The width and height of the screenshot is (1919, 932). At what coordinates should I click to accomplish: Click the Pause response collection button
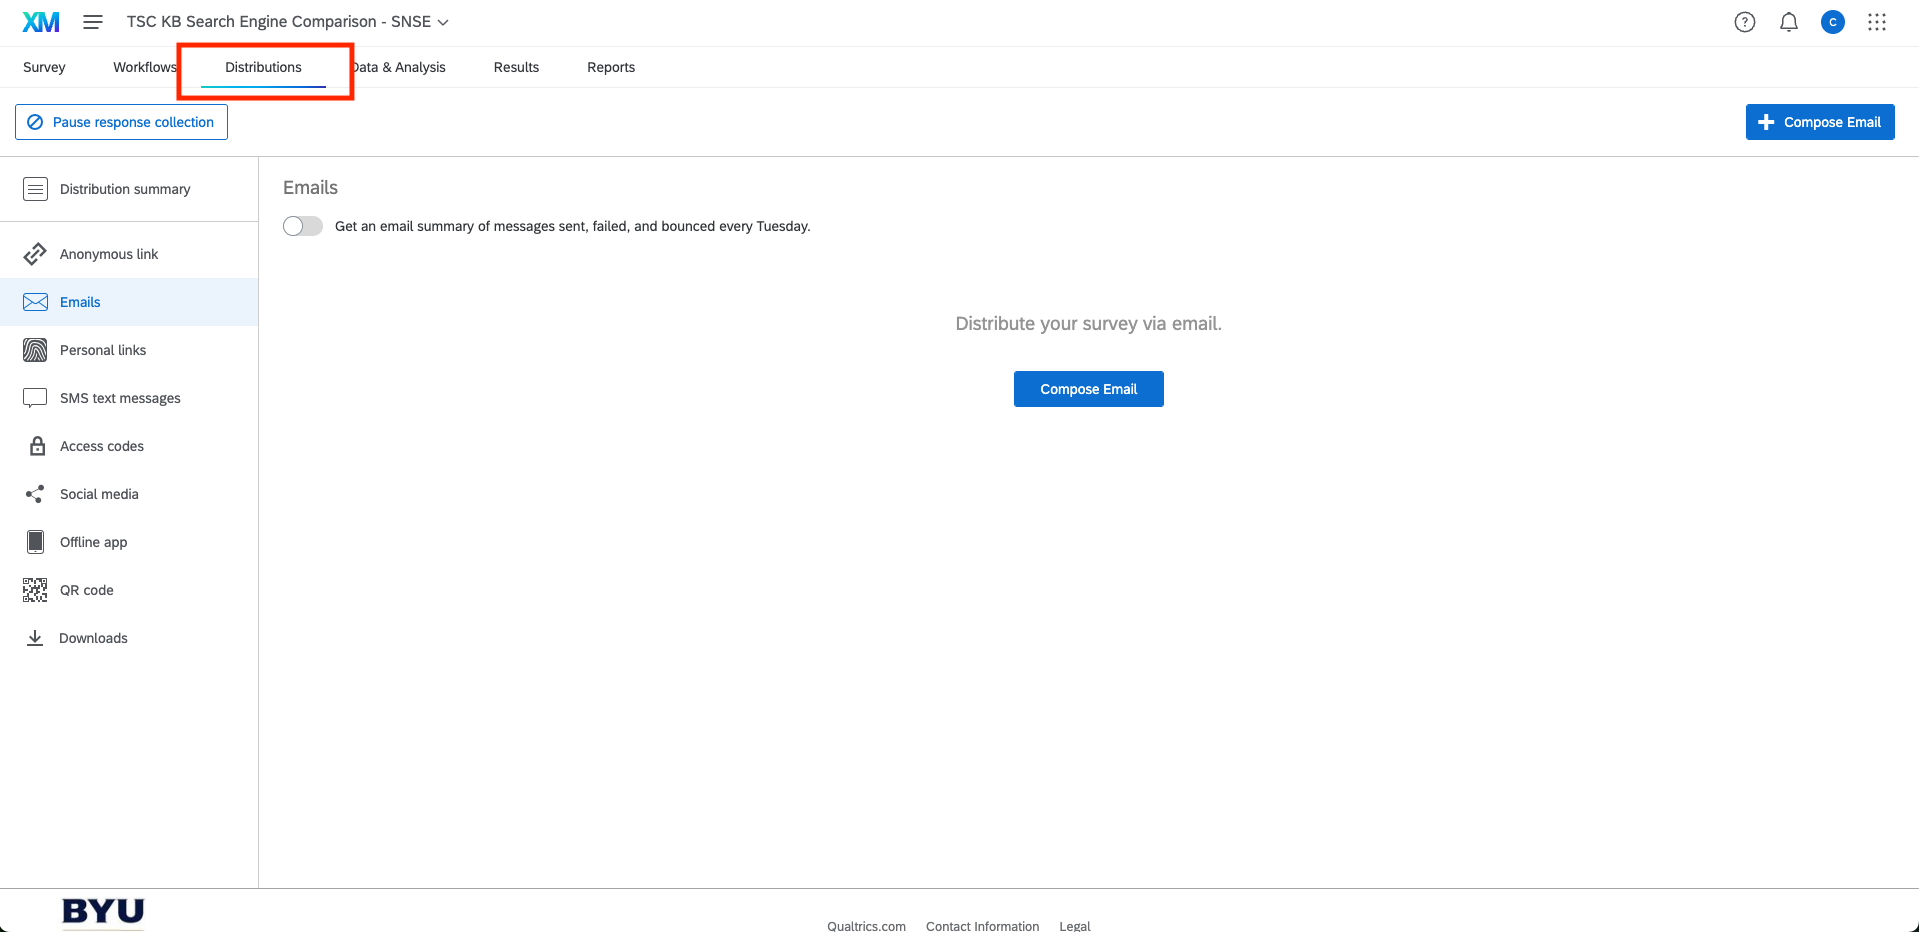click(121, 122)
